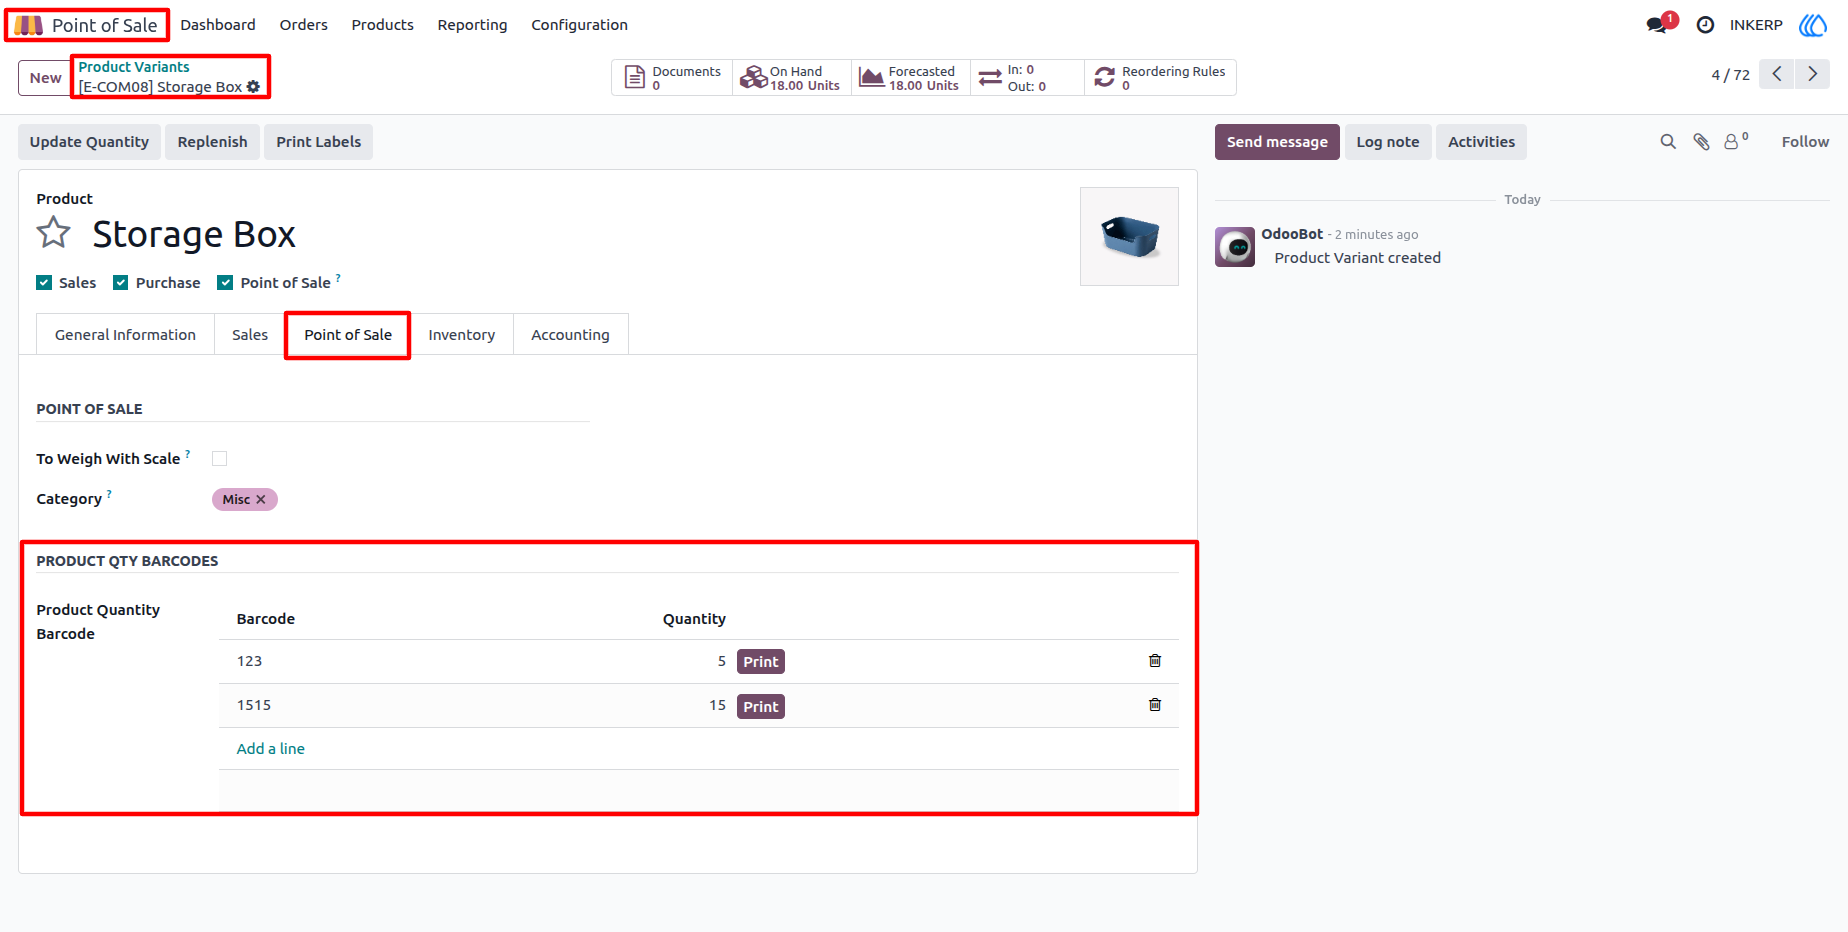
Task: Remove the Misc category tag
Action: tap(261, 499)
